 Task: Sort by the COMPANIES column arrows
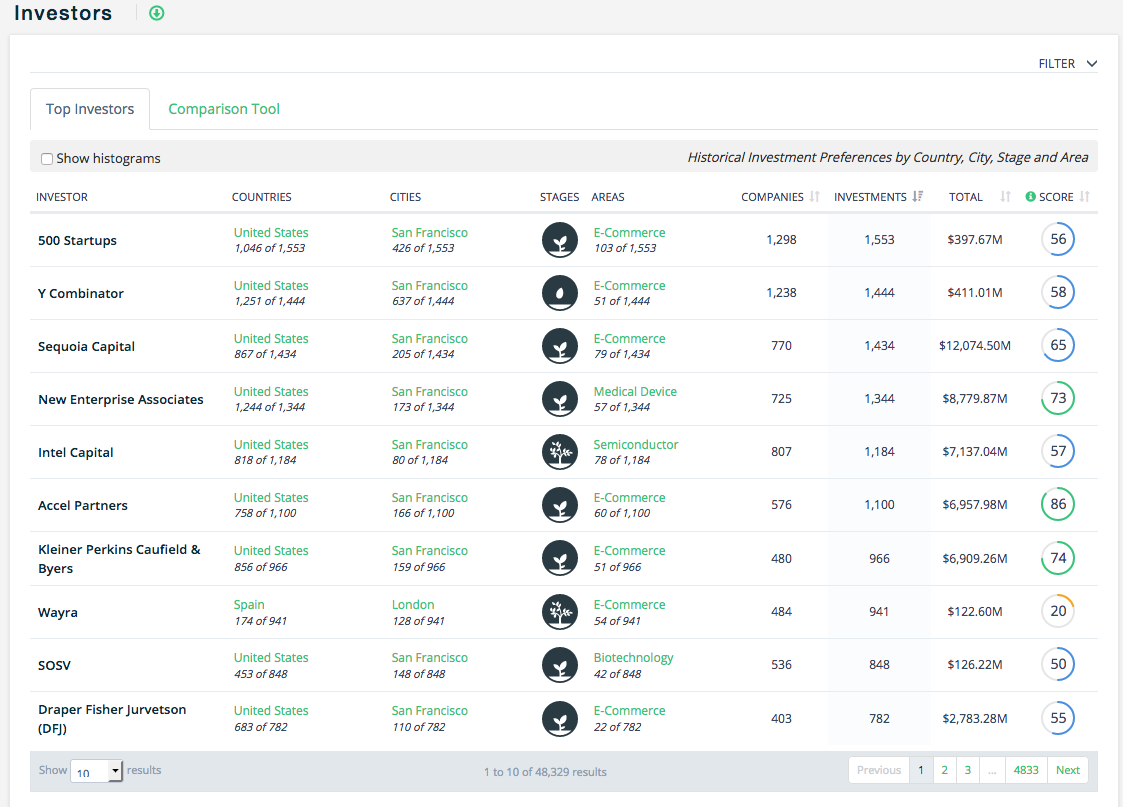(x=814, y=196)
